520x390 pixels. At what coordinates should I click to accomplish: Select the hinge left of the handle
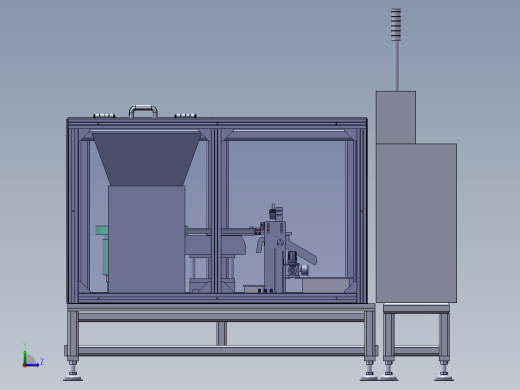pos(104,116)
